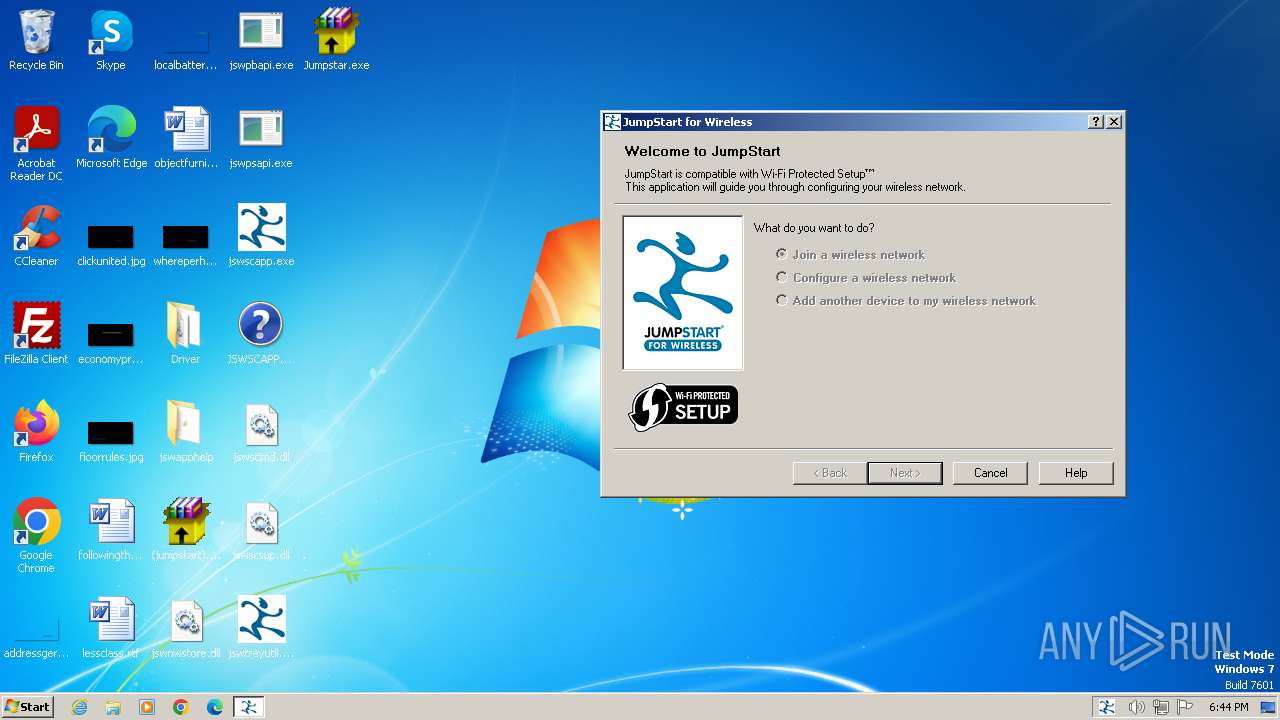Screen dimensions: 1280x720
Task: Select the jswscsup.dll file icon
Action: coord(261,530)
